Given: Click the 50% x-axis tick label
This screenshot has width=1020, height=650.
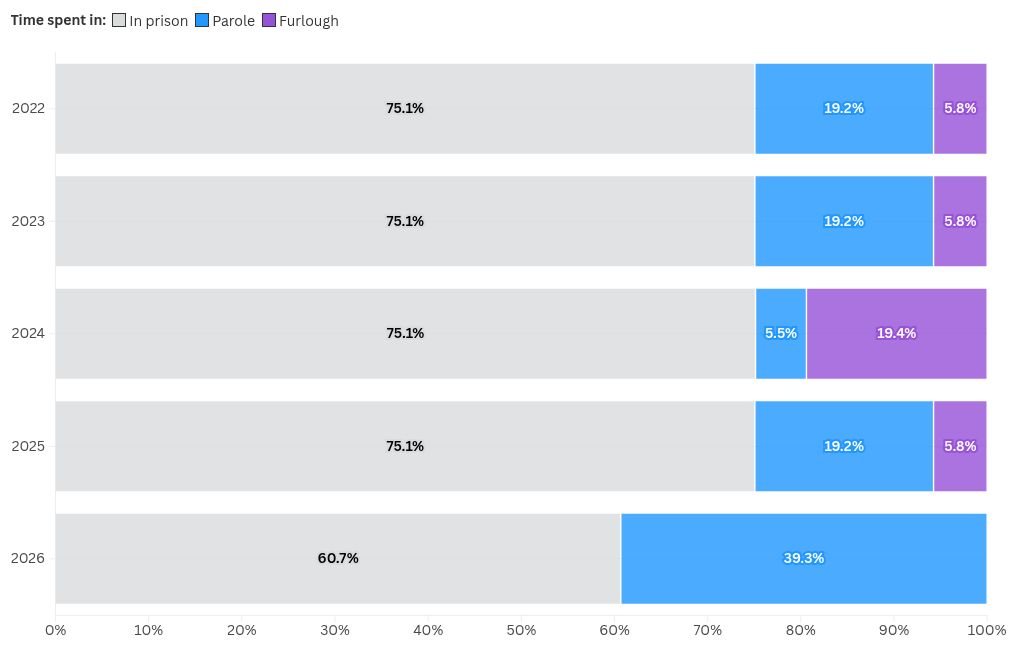Looking at the screenshot, I should tap(522, 630).
